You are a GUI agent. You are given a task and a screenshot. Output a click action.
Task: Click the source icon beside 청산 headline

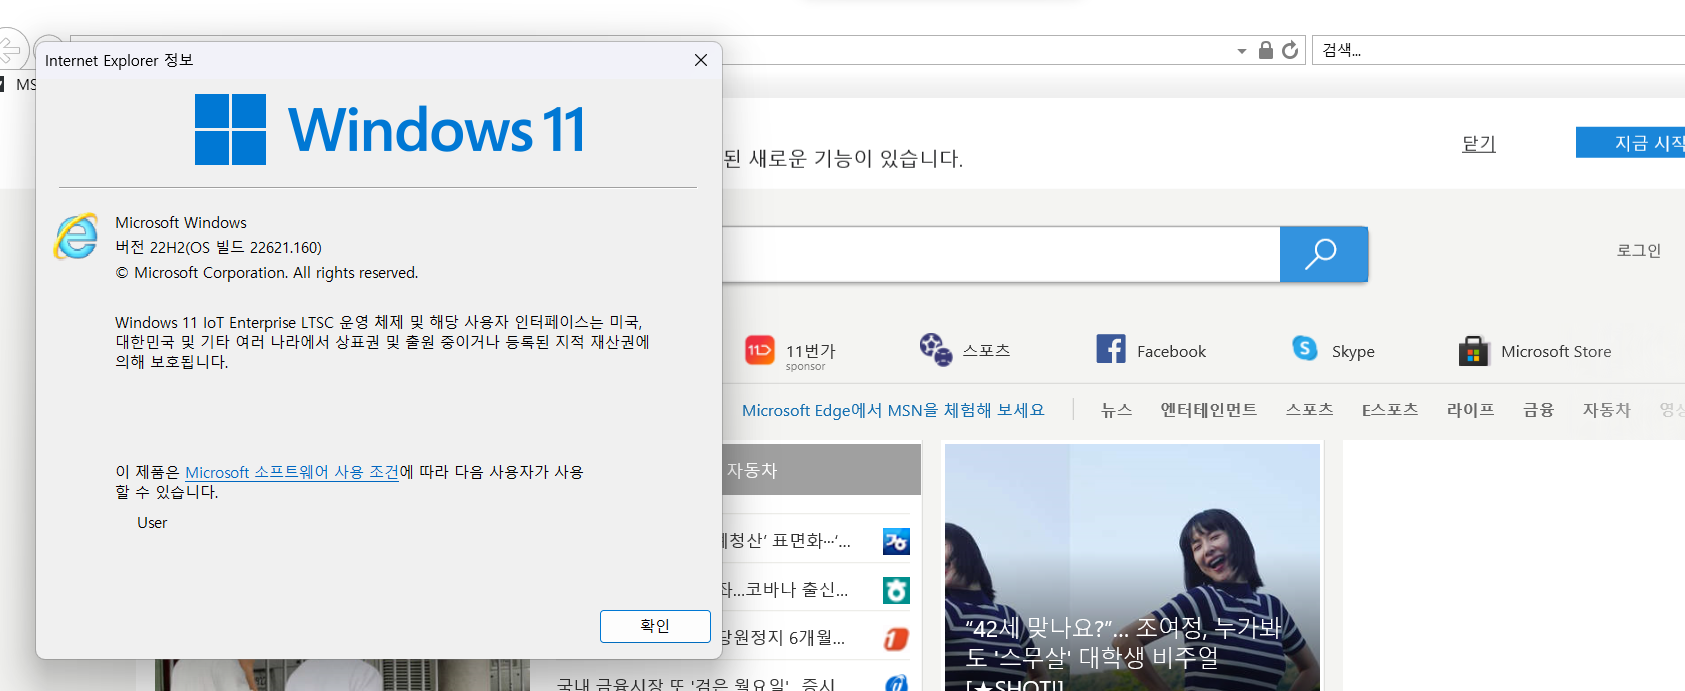pyautogui.click(x=896, y=541)
